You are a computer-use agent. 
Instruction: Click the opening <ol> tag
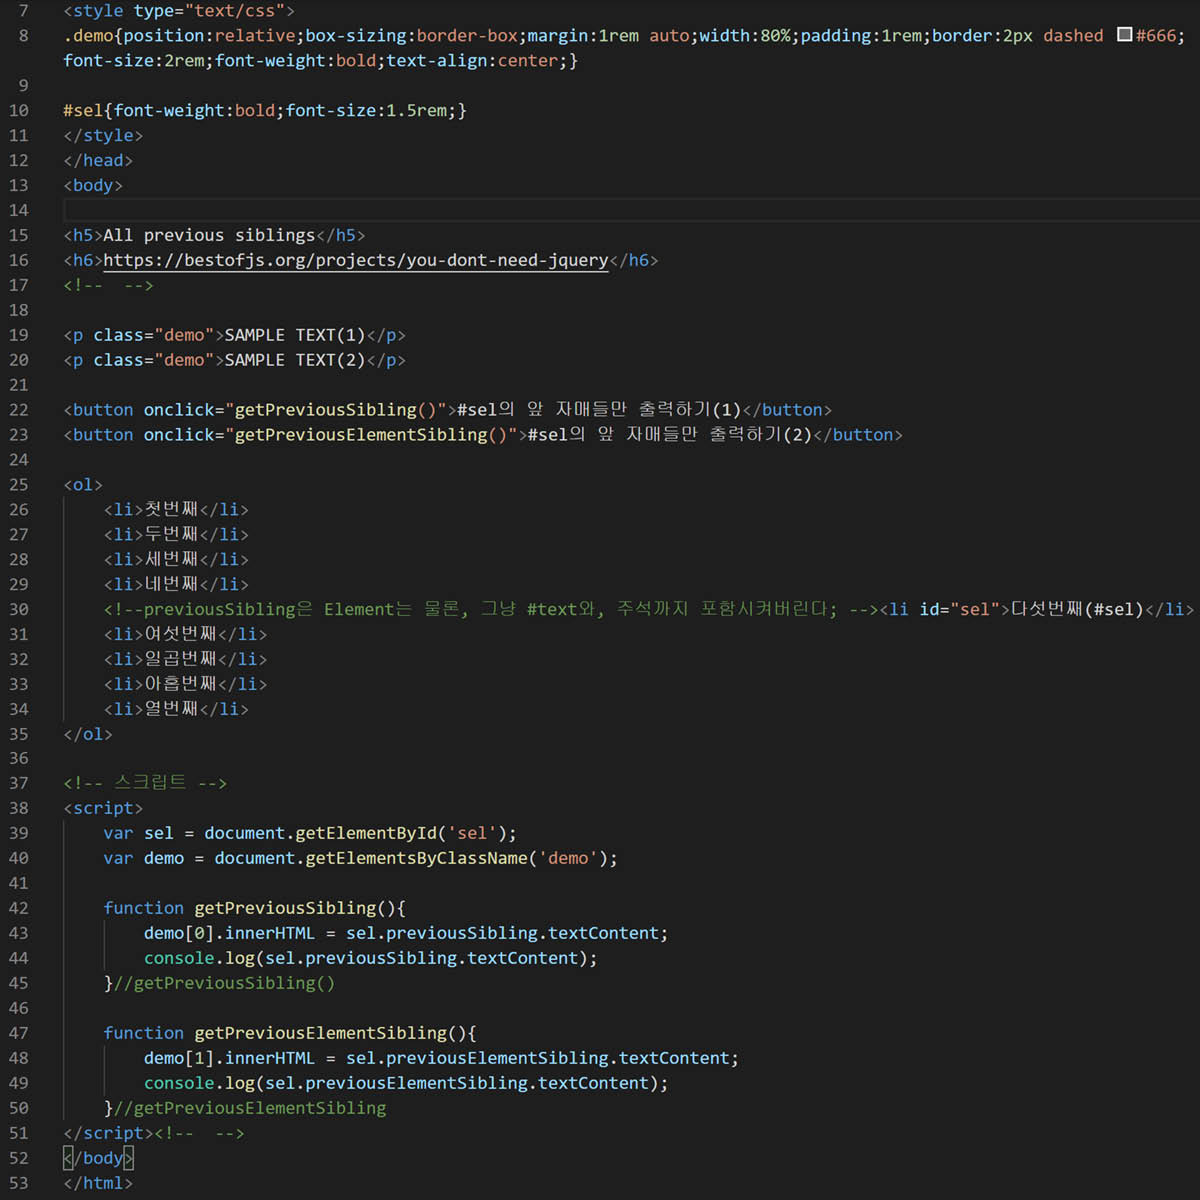pos(83,485)
